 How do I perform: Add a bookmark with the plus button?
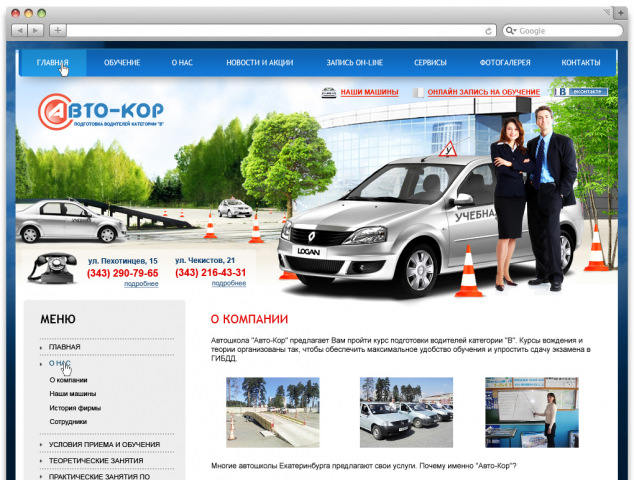(x=58, y=30)
